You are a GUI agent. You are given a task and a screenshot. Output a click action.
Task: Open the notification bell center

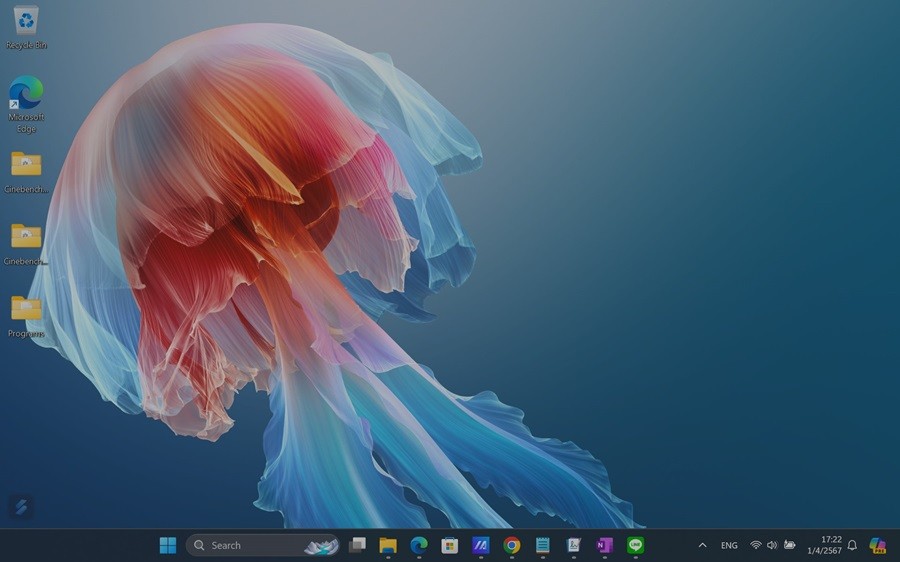pyautogui.click(x=852, y=545)
